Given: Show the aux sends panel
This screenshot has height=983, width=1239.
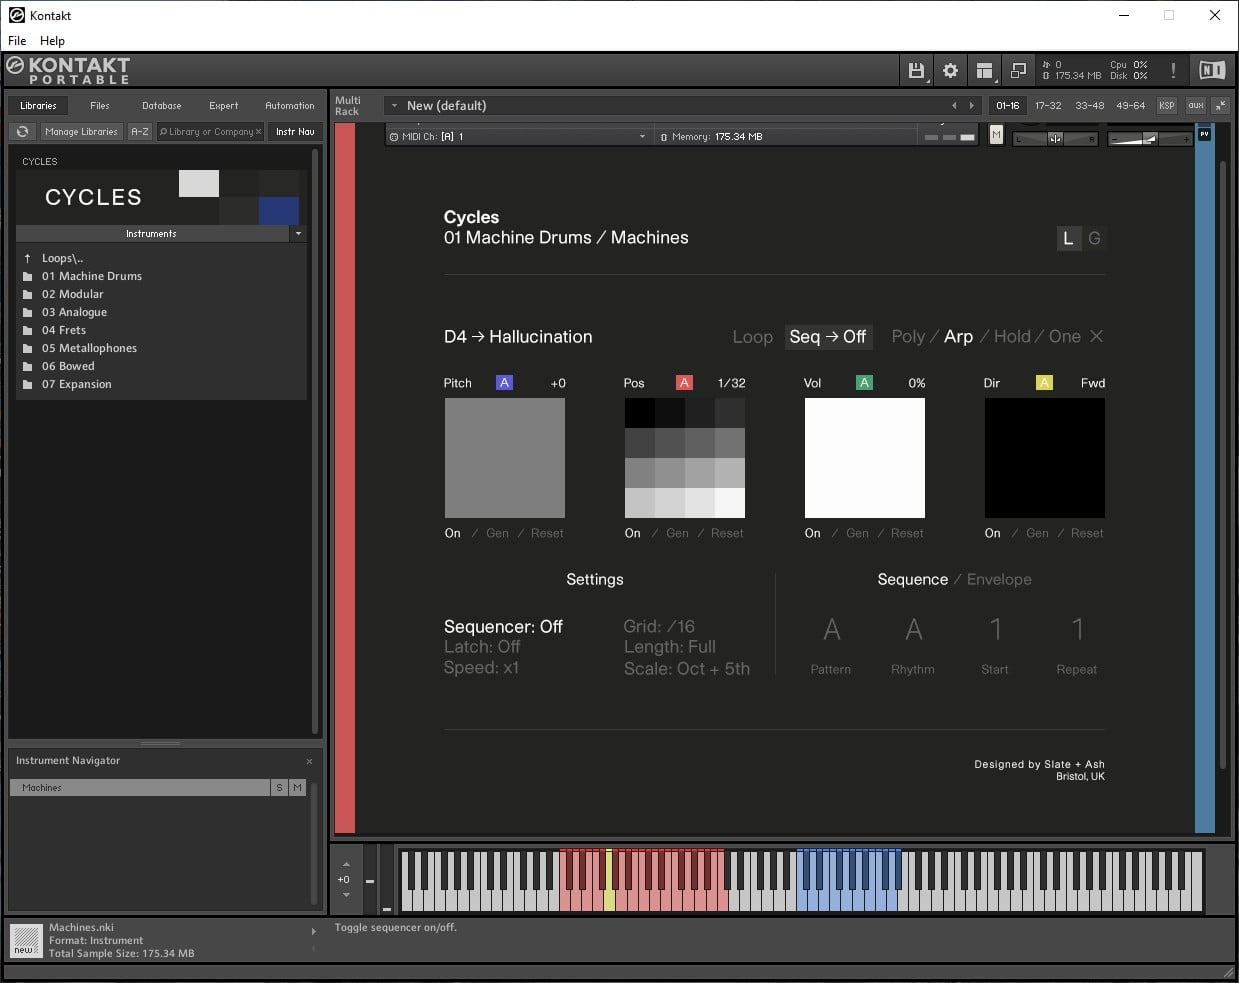Looking at the screenshot, I should tap(1195, 105).
